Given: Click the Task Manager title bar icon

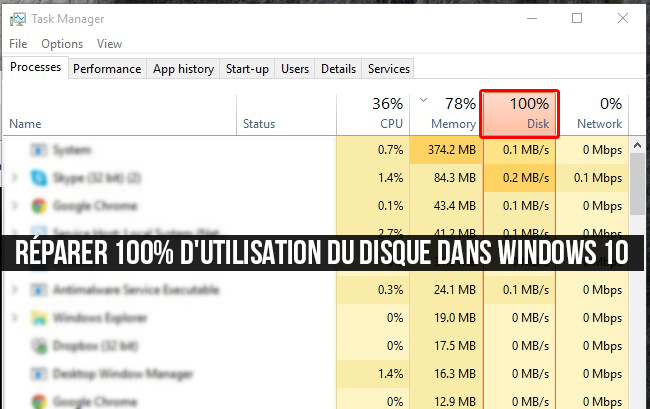Looking at the screenshot, I should coord(18,19).
